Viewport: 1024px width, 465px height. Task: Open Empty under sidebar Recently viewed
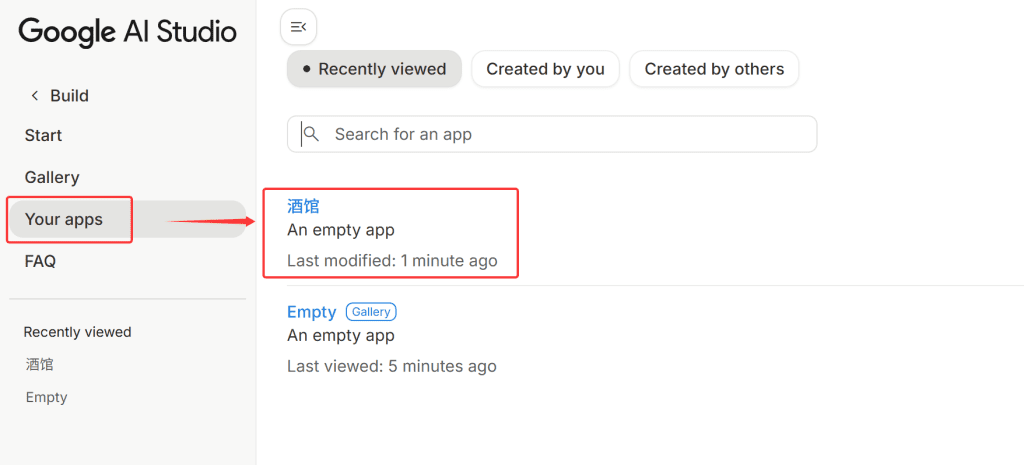point(46,397)
